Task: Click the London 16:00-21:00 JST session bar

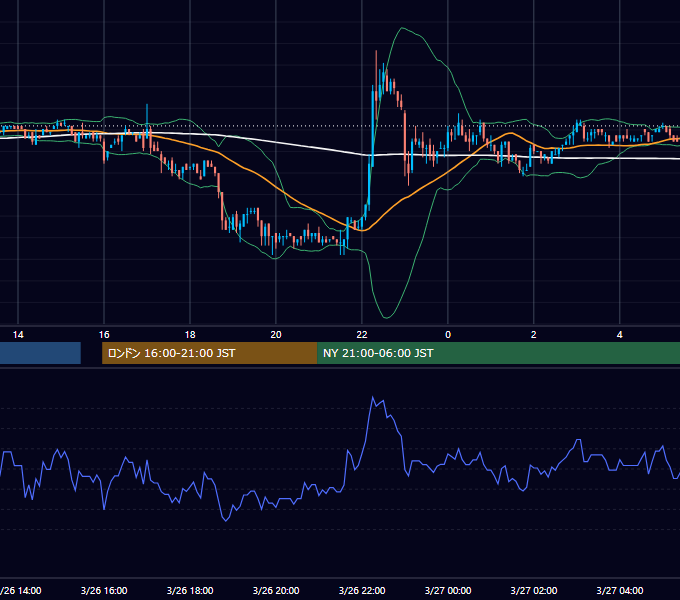Action: [209, 353]
